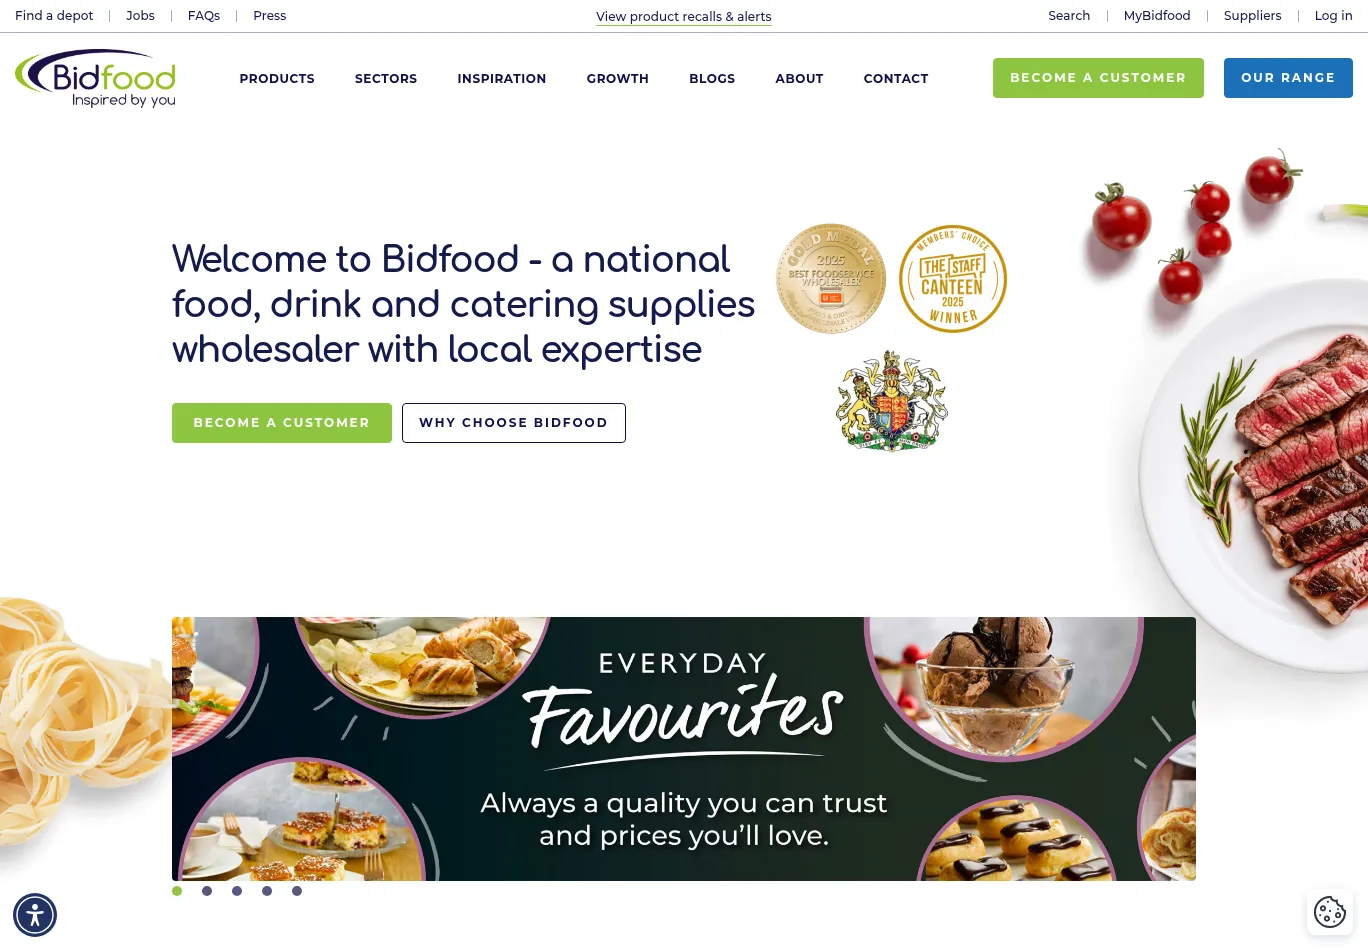
Task: Expand the Sectors menu
Action: 386,78
